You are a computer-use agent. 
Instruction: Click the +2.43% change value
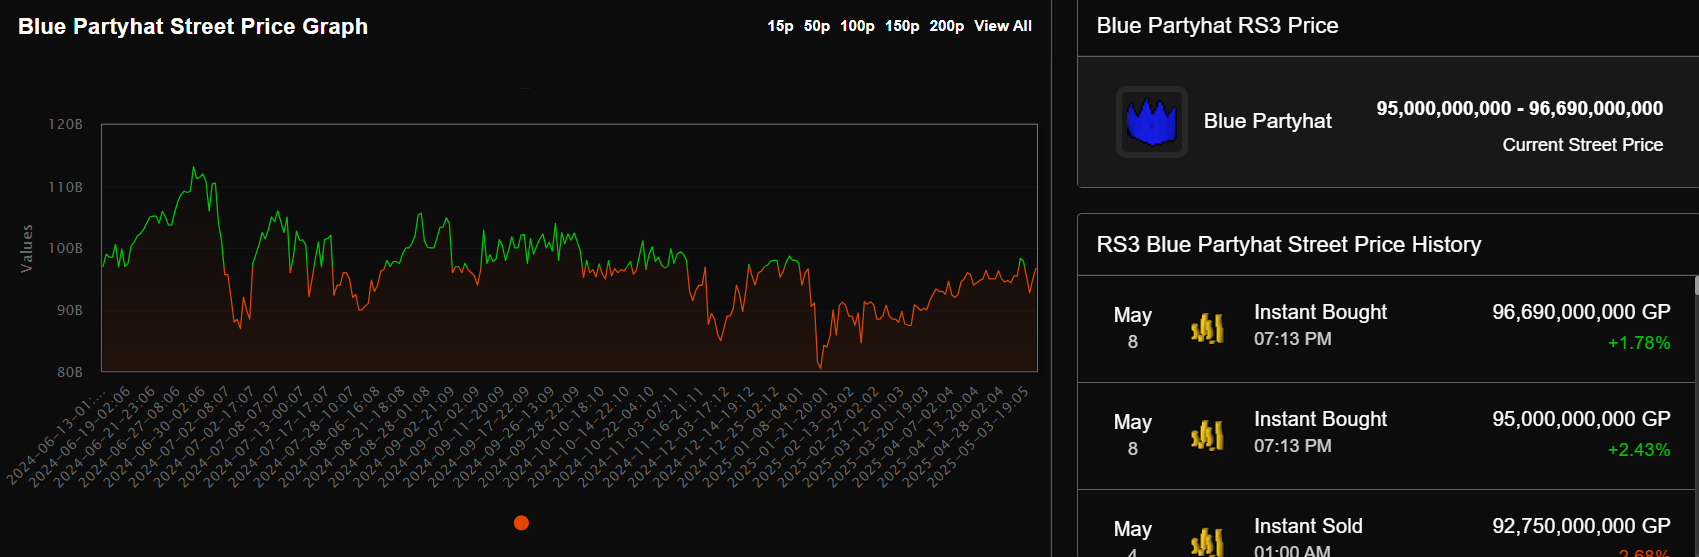(x=1638, y=450)
